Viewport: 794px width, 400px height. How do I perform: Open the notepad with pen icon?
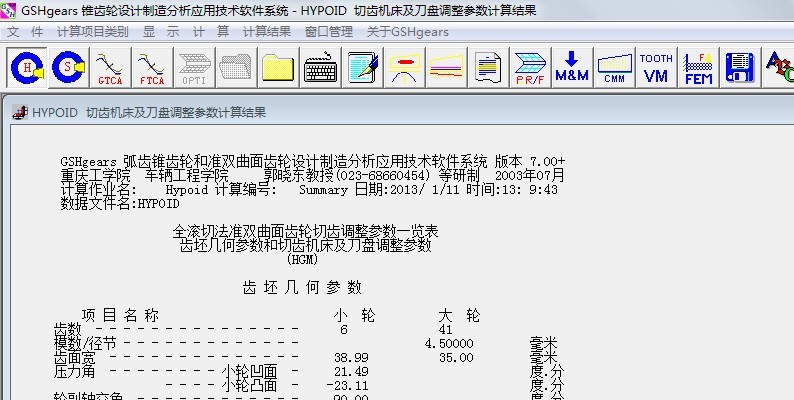click(363, 67)
